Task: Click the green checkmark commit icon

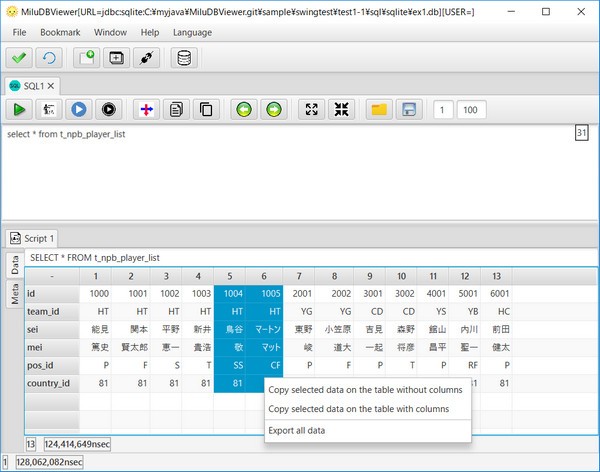Action: tap(19, 57)
